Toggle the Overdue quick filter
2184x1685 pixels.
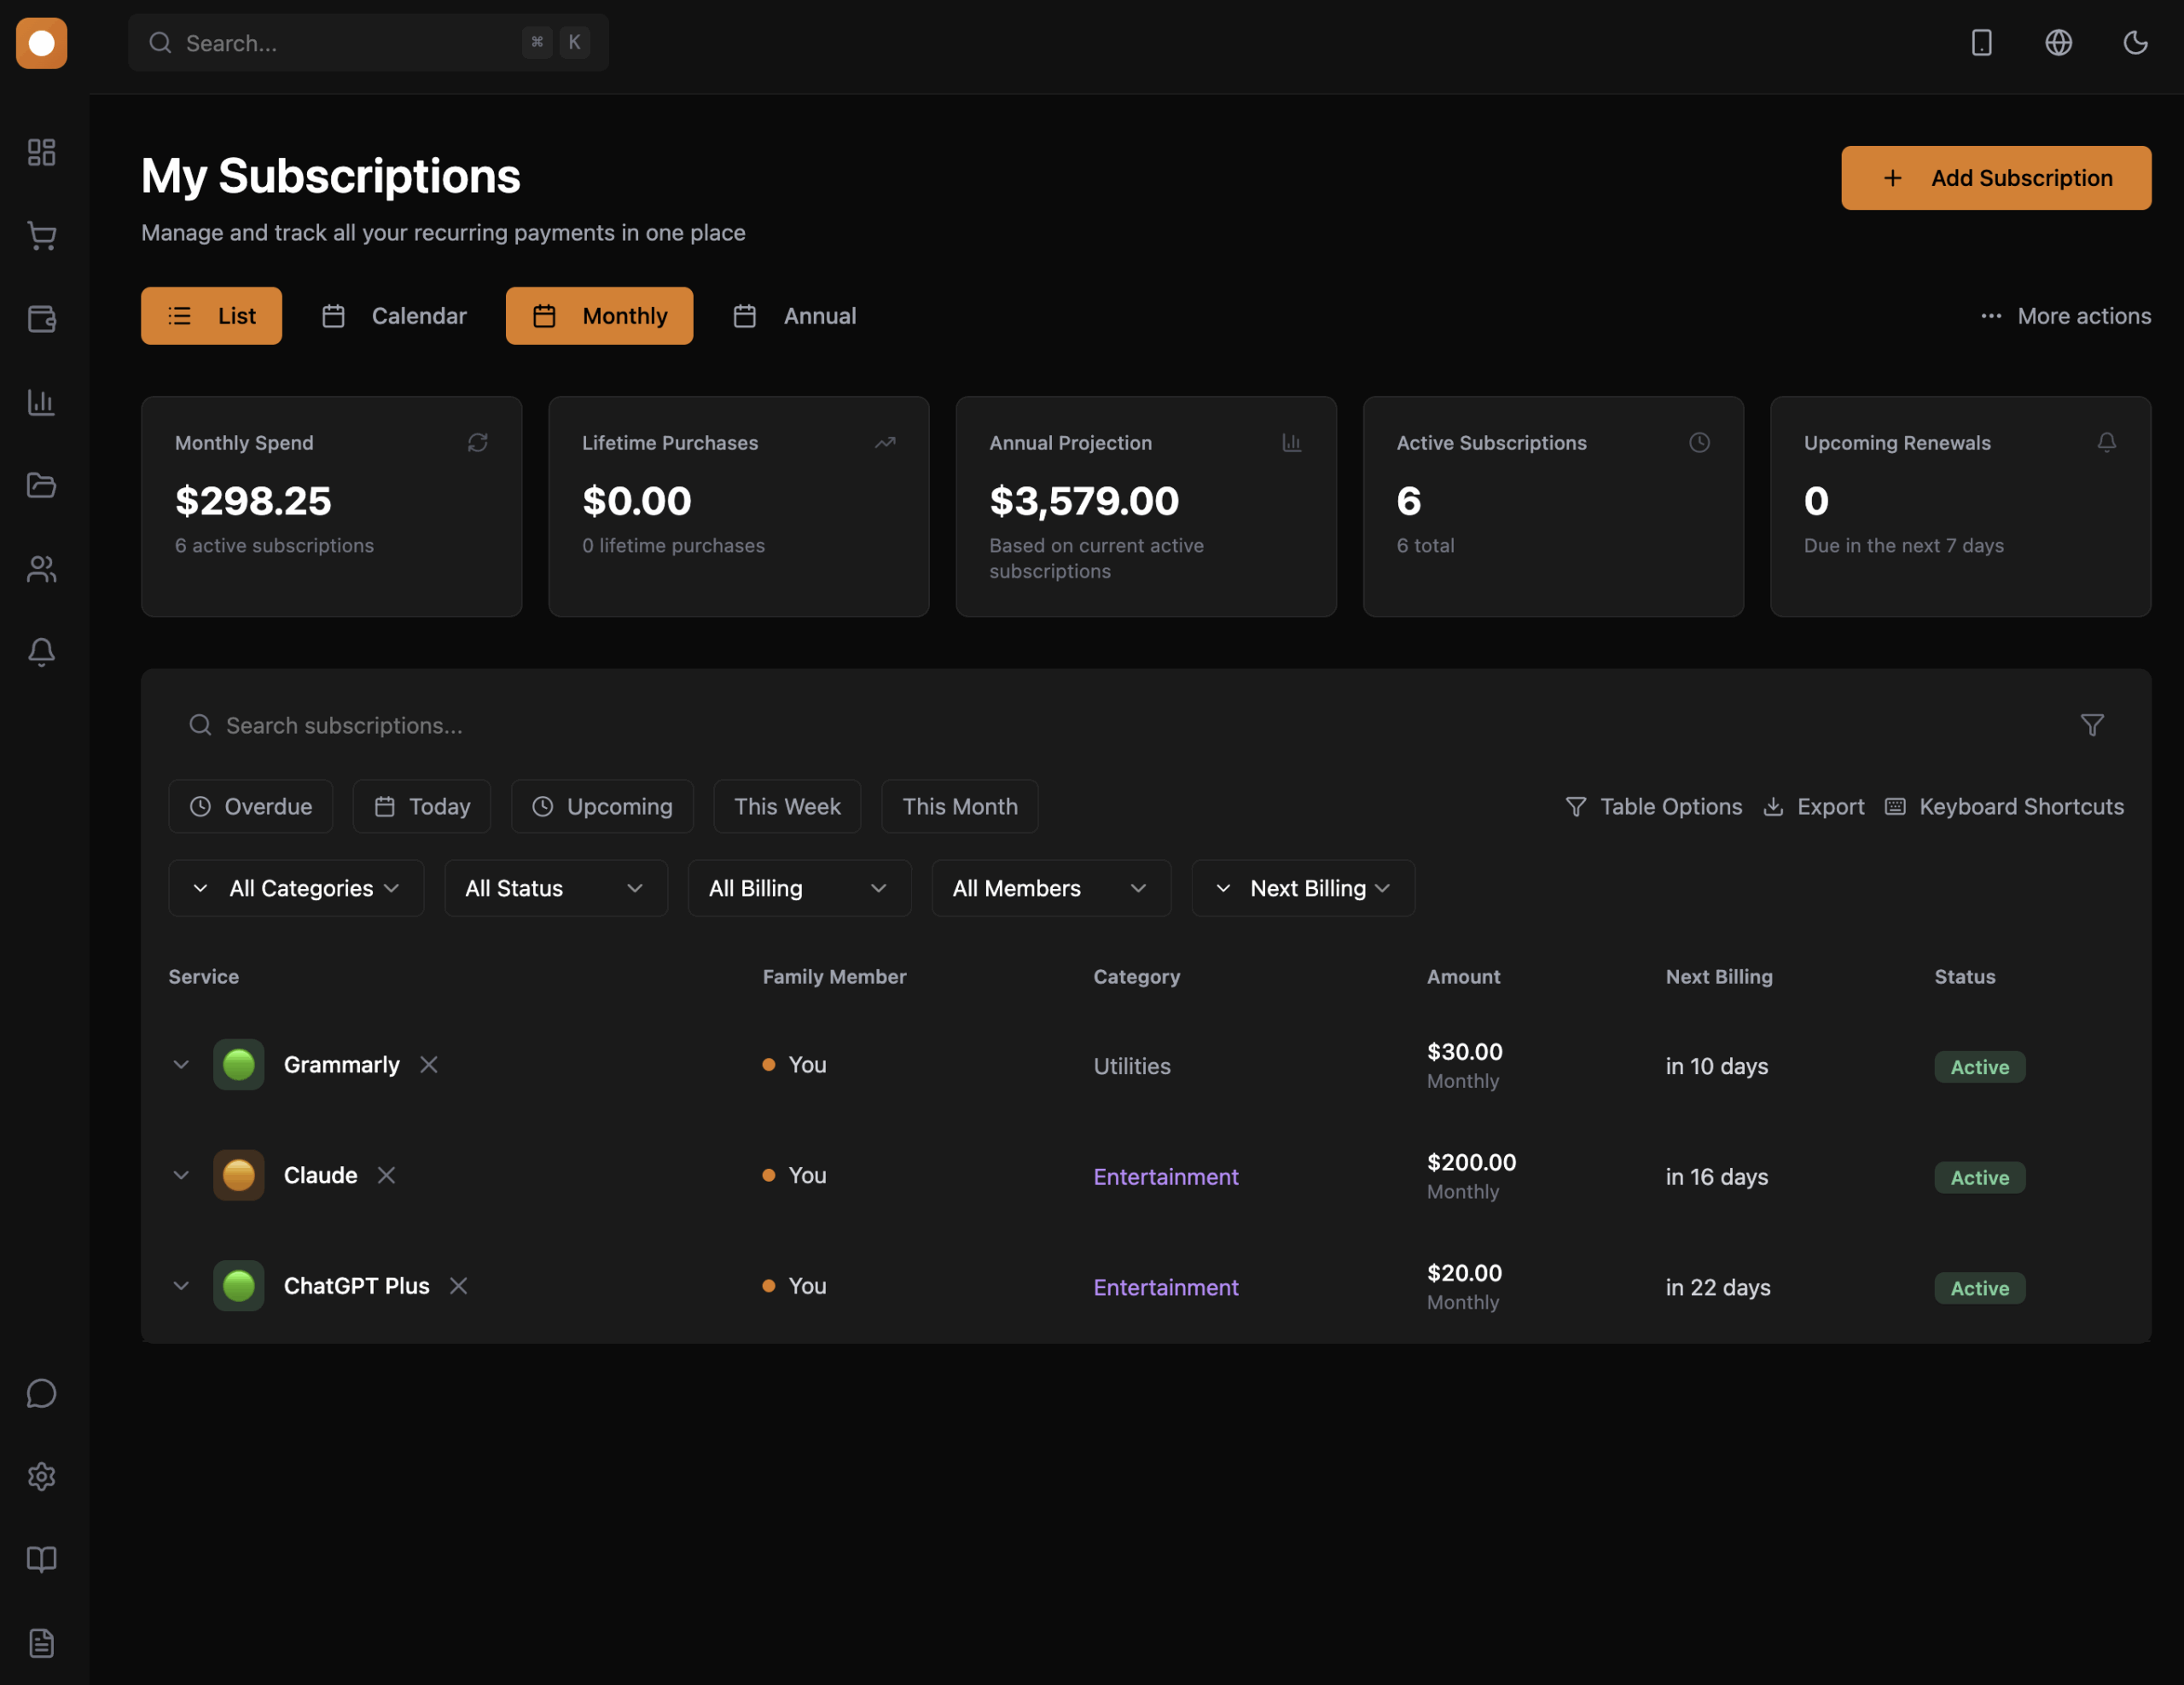click(x=250, y=806)
